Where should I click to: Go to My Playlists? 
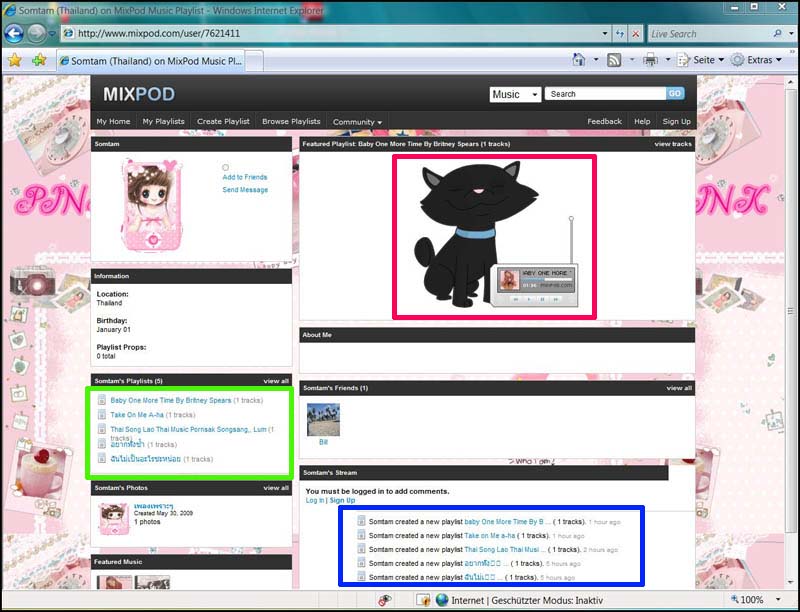[163, 121]
